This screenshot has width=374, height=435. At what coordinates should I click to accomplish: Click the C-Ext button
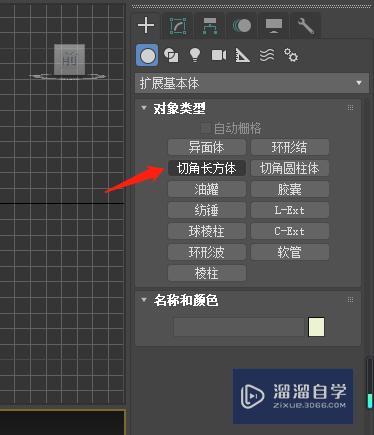pyautogui.click(x=290, y=231)
